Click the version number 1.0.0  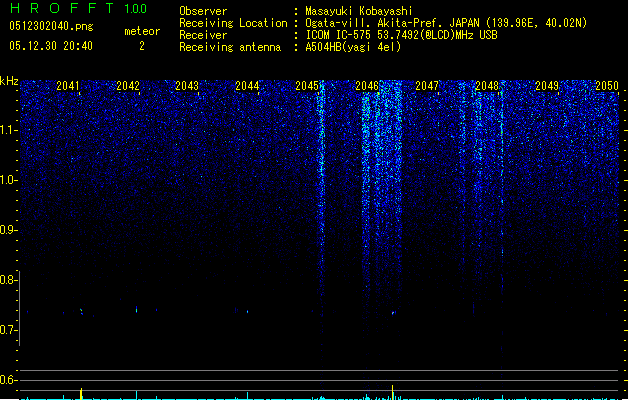click(135, 8)
